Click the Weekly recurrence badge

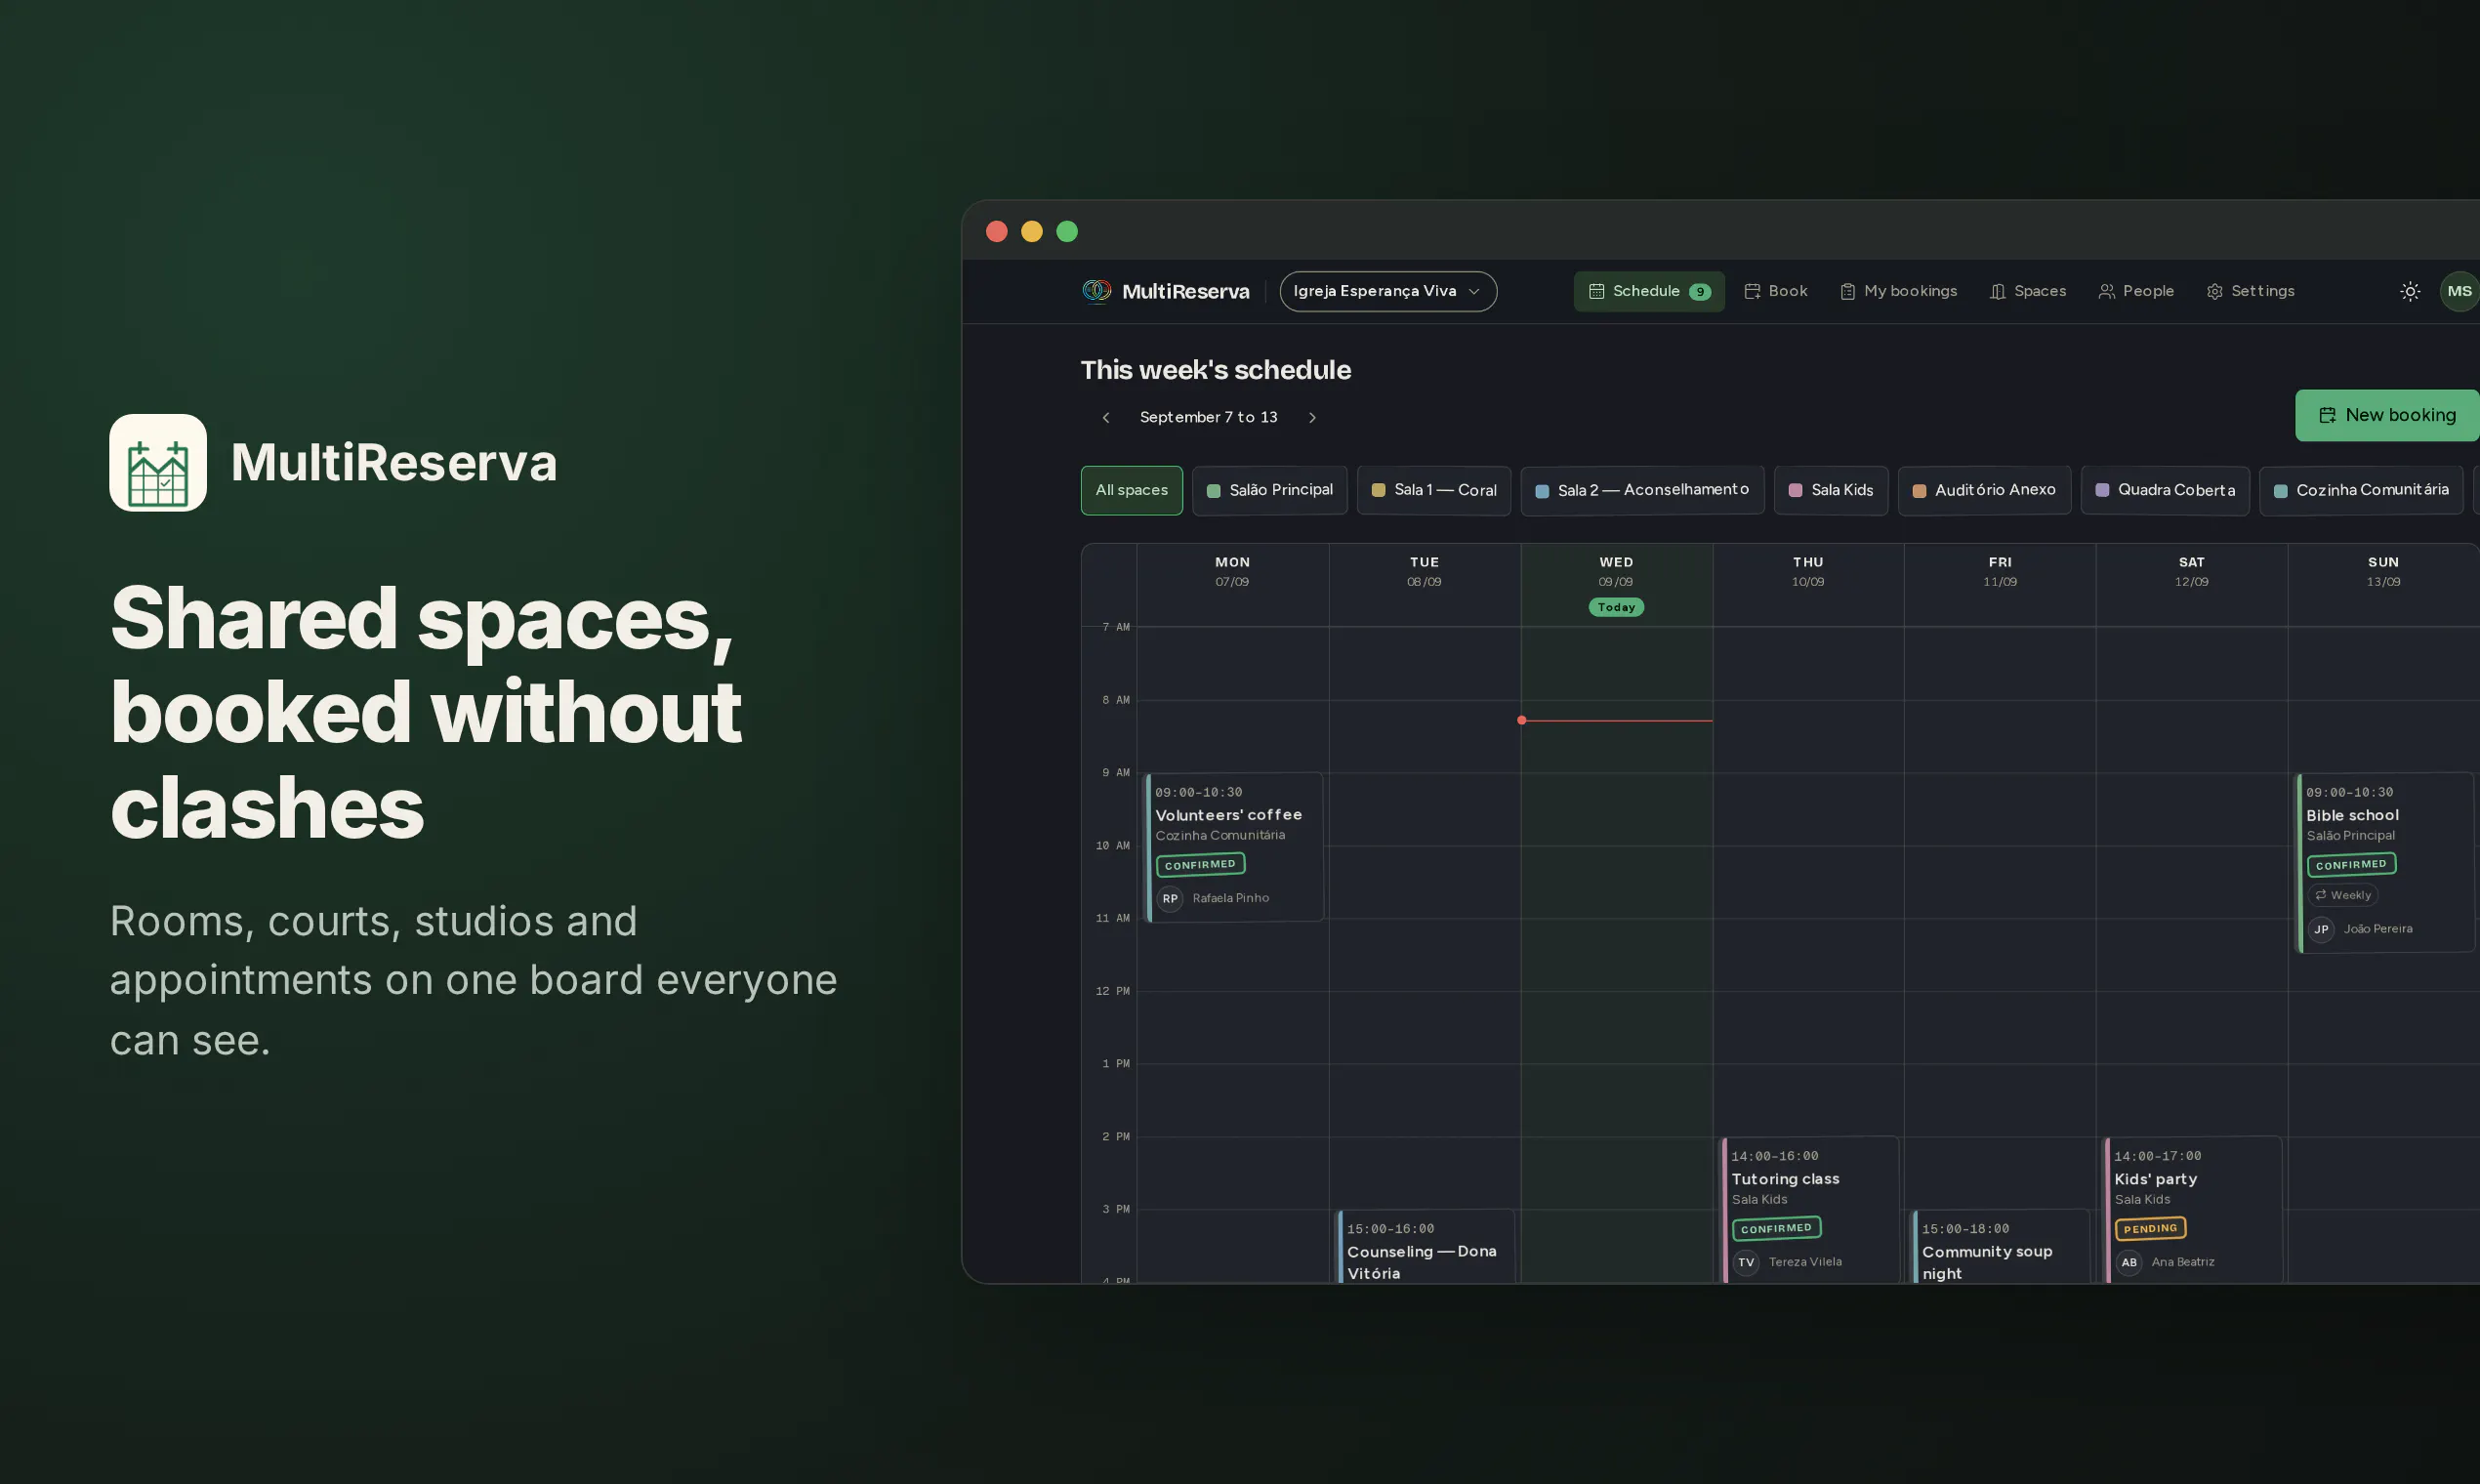coord(2342,895)
